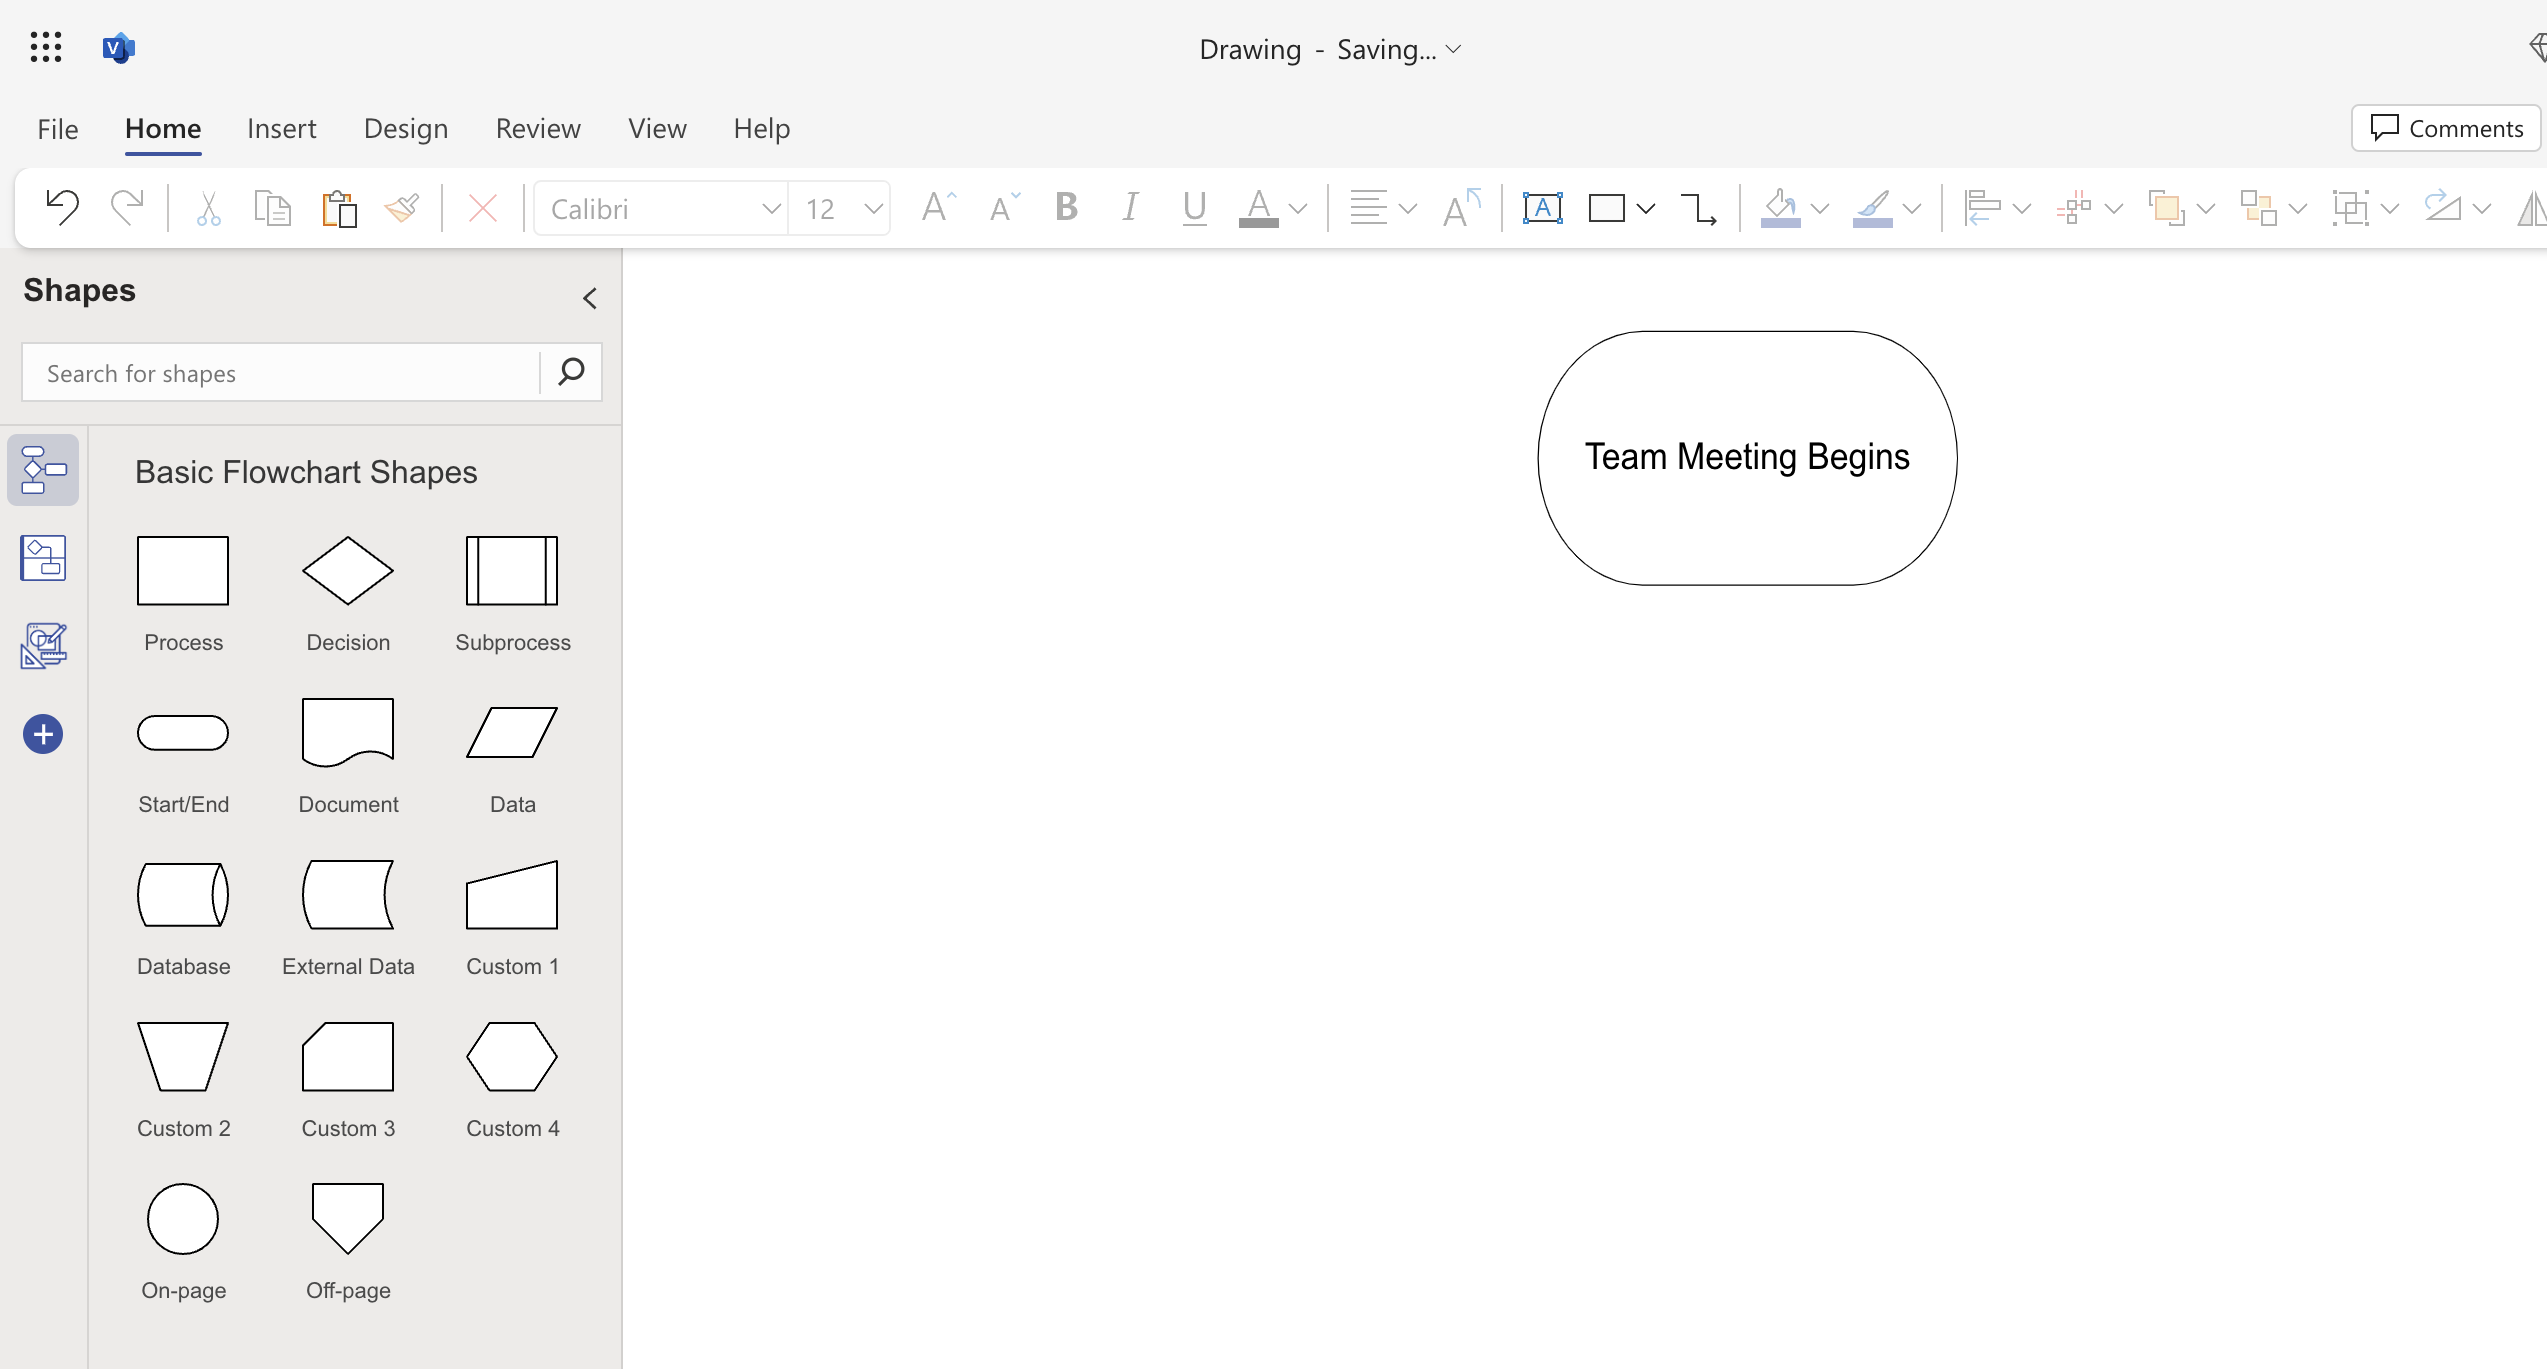
Task: Select the Underline formatting icon
Action: tap(1192, 206)
